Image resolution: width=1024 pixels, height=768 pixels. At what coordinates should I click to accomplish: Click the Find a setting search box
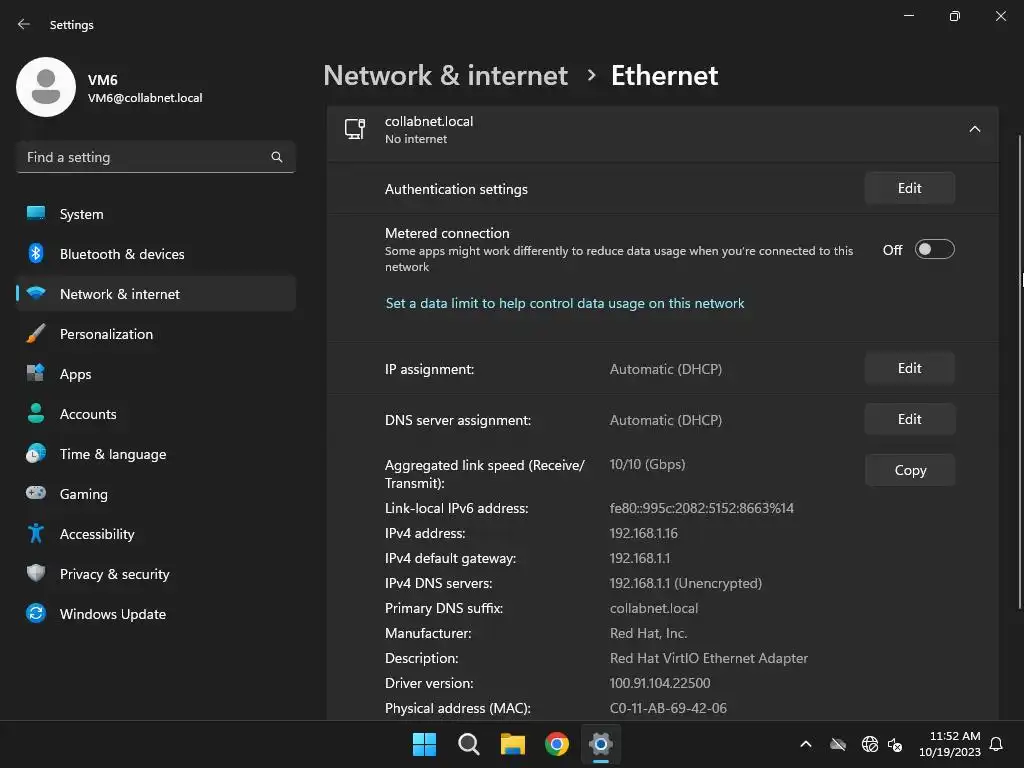pyautogui.click(x=145, y=157)
